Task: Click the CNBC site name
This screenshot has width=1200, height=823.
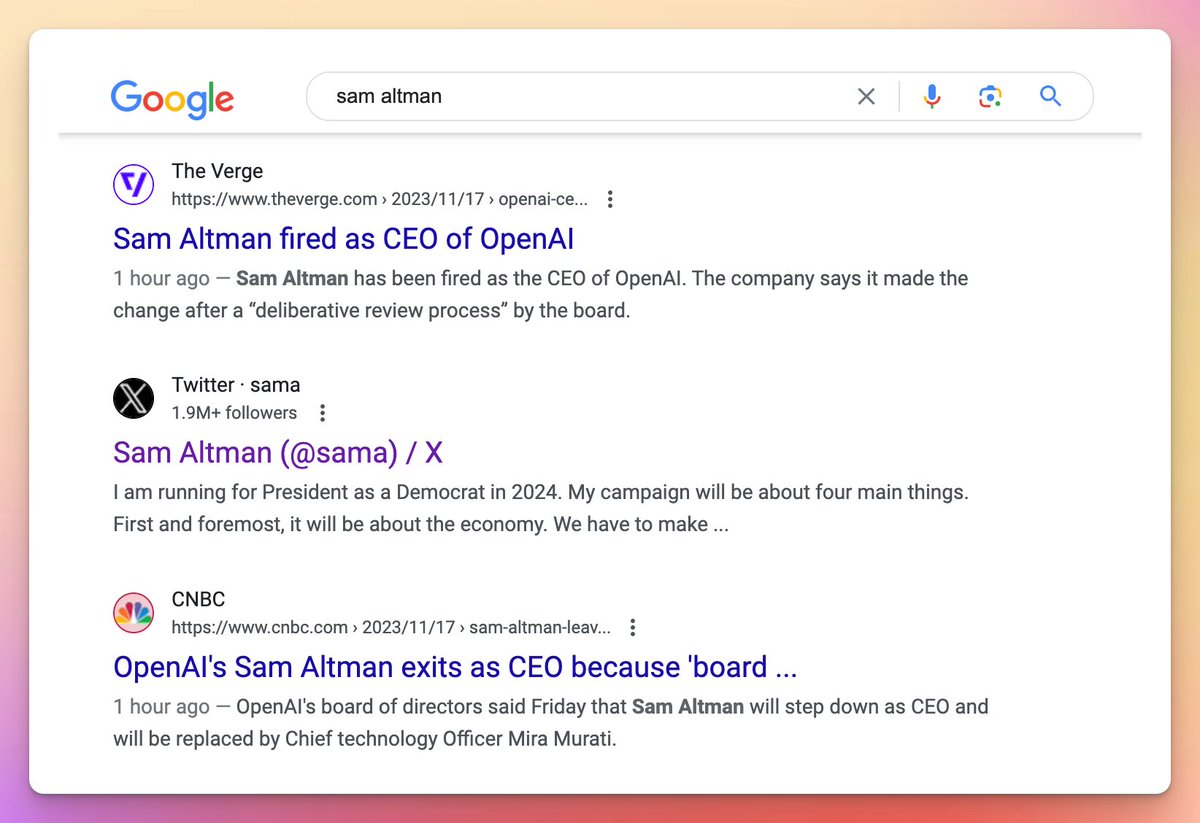Action: (x=198, y=599)
